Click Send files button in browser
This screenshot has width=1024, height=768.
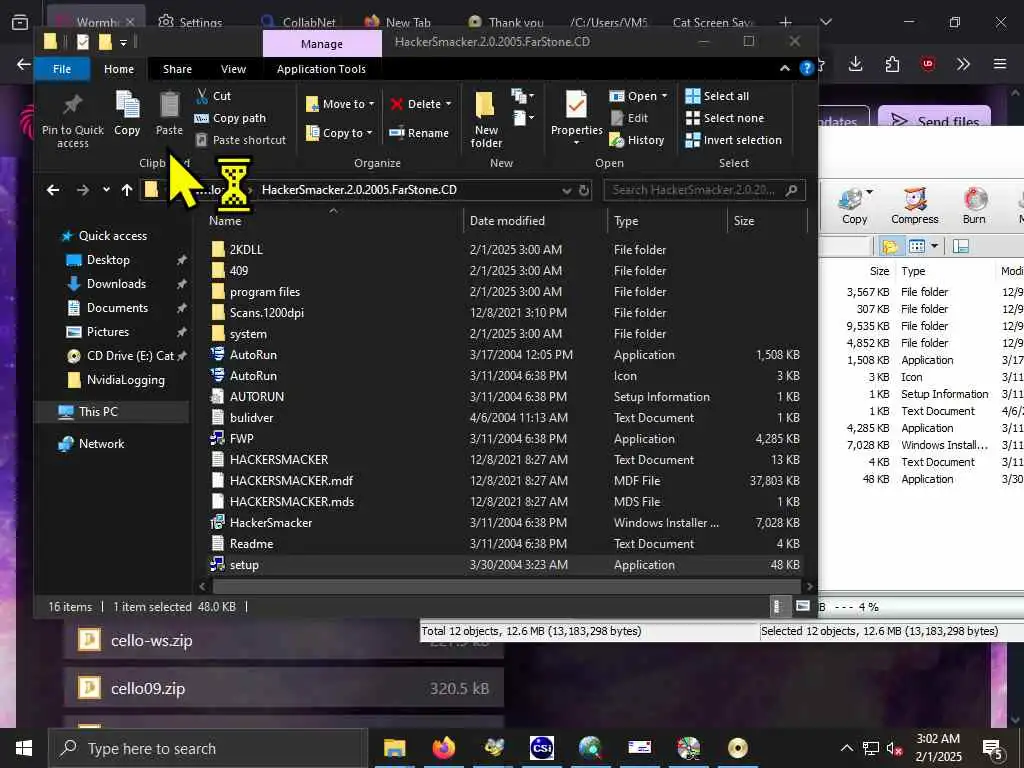click(935, 120)
